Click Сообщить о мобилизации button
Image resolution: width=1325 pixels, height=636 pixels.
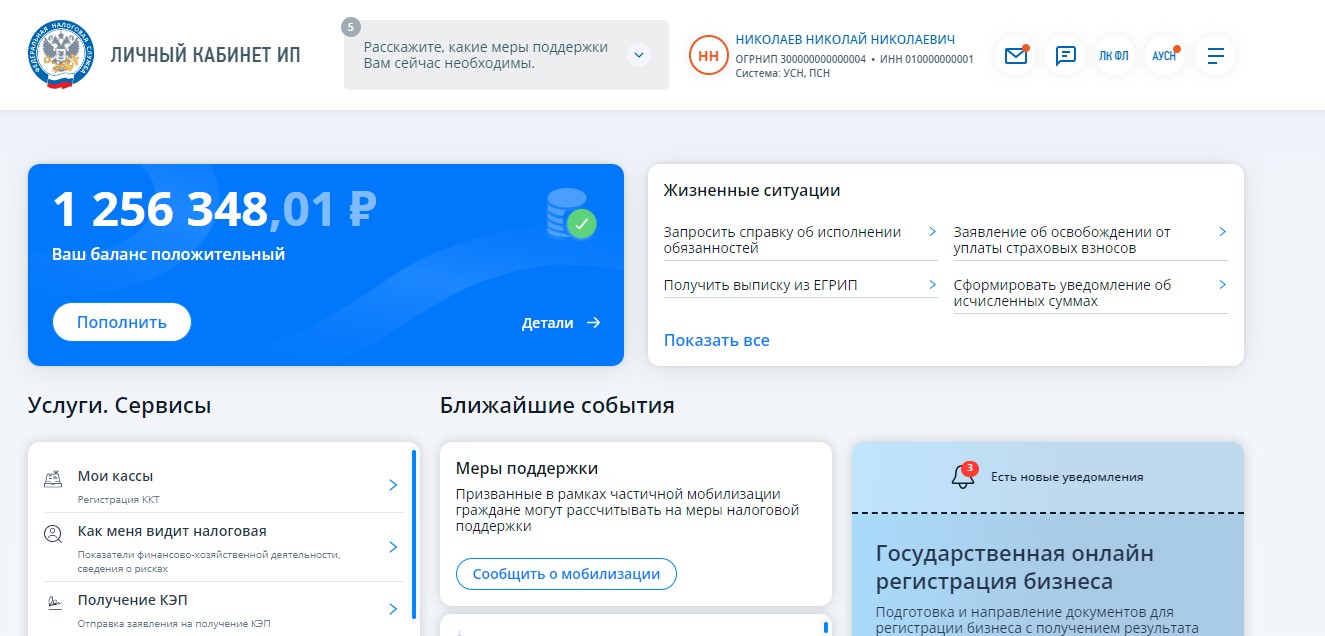(x=566, y=573)
